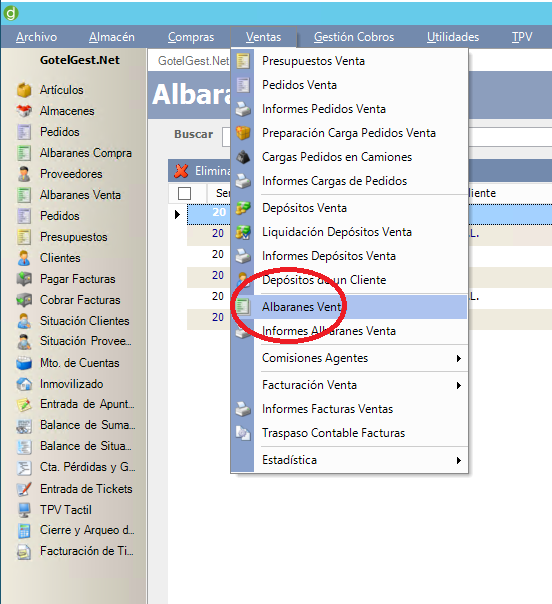The image size is (552, 604).
Task: Open the Utilidades menu
Action: click(x=453, y=37)
